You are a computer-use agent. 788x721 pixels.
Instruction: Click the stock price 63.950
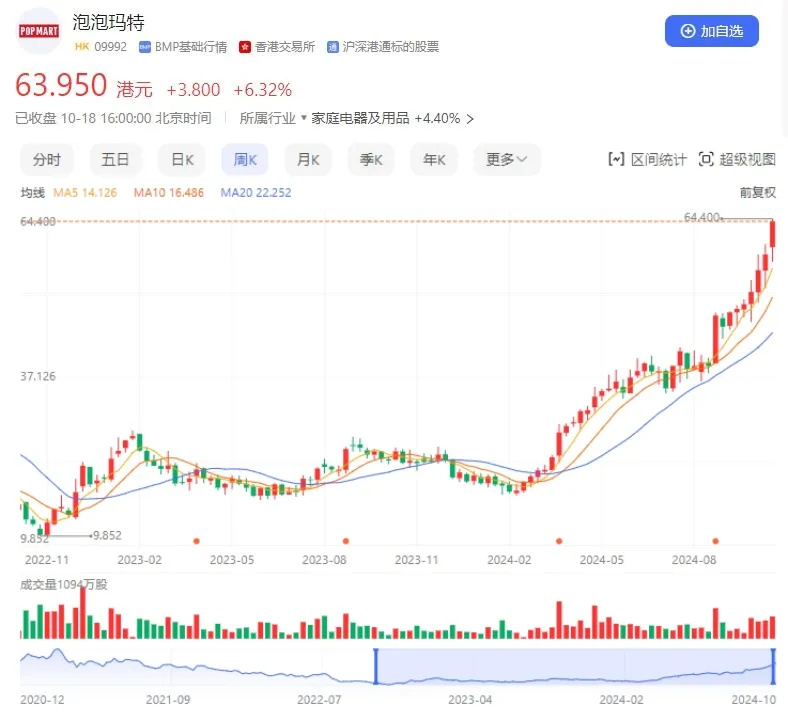click(x=61, y=85)
